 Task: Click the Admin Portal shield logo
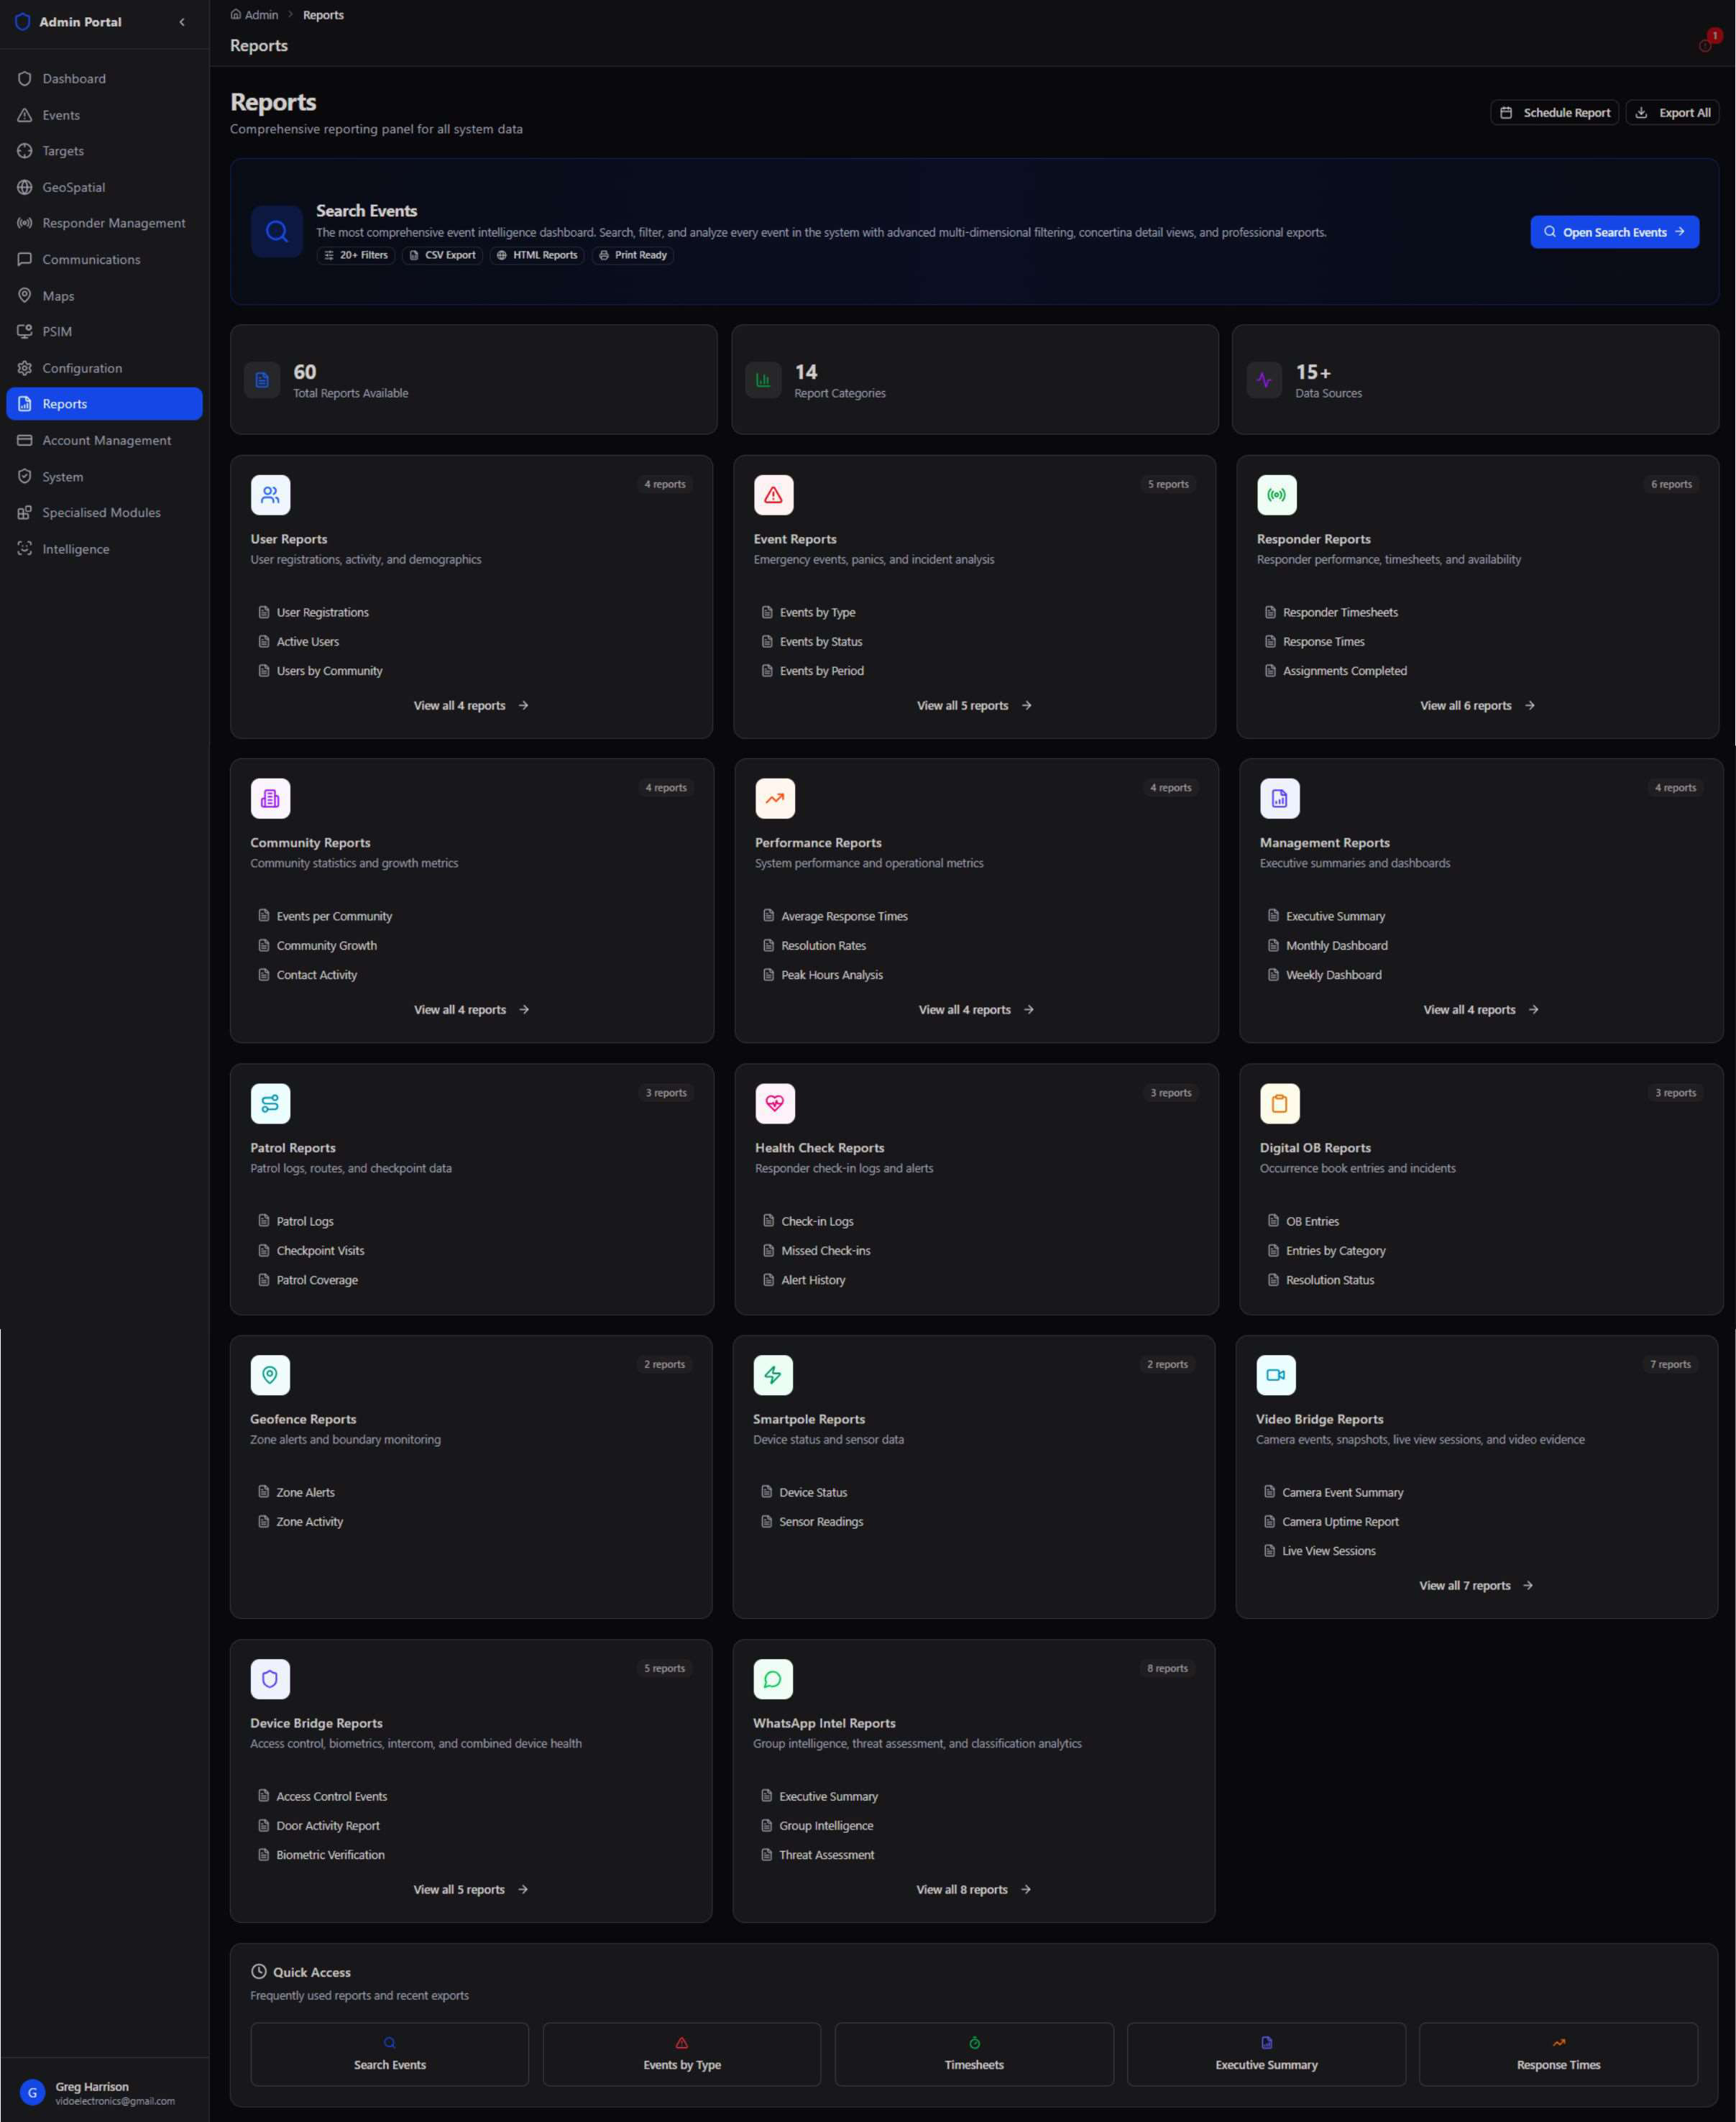(22, 22)
